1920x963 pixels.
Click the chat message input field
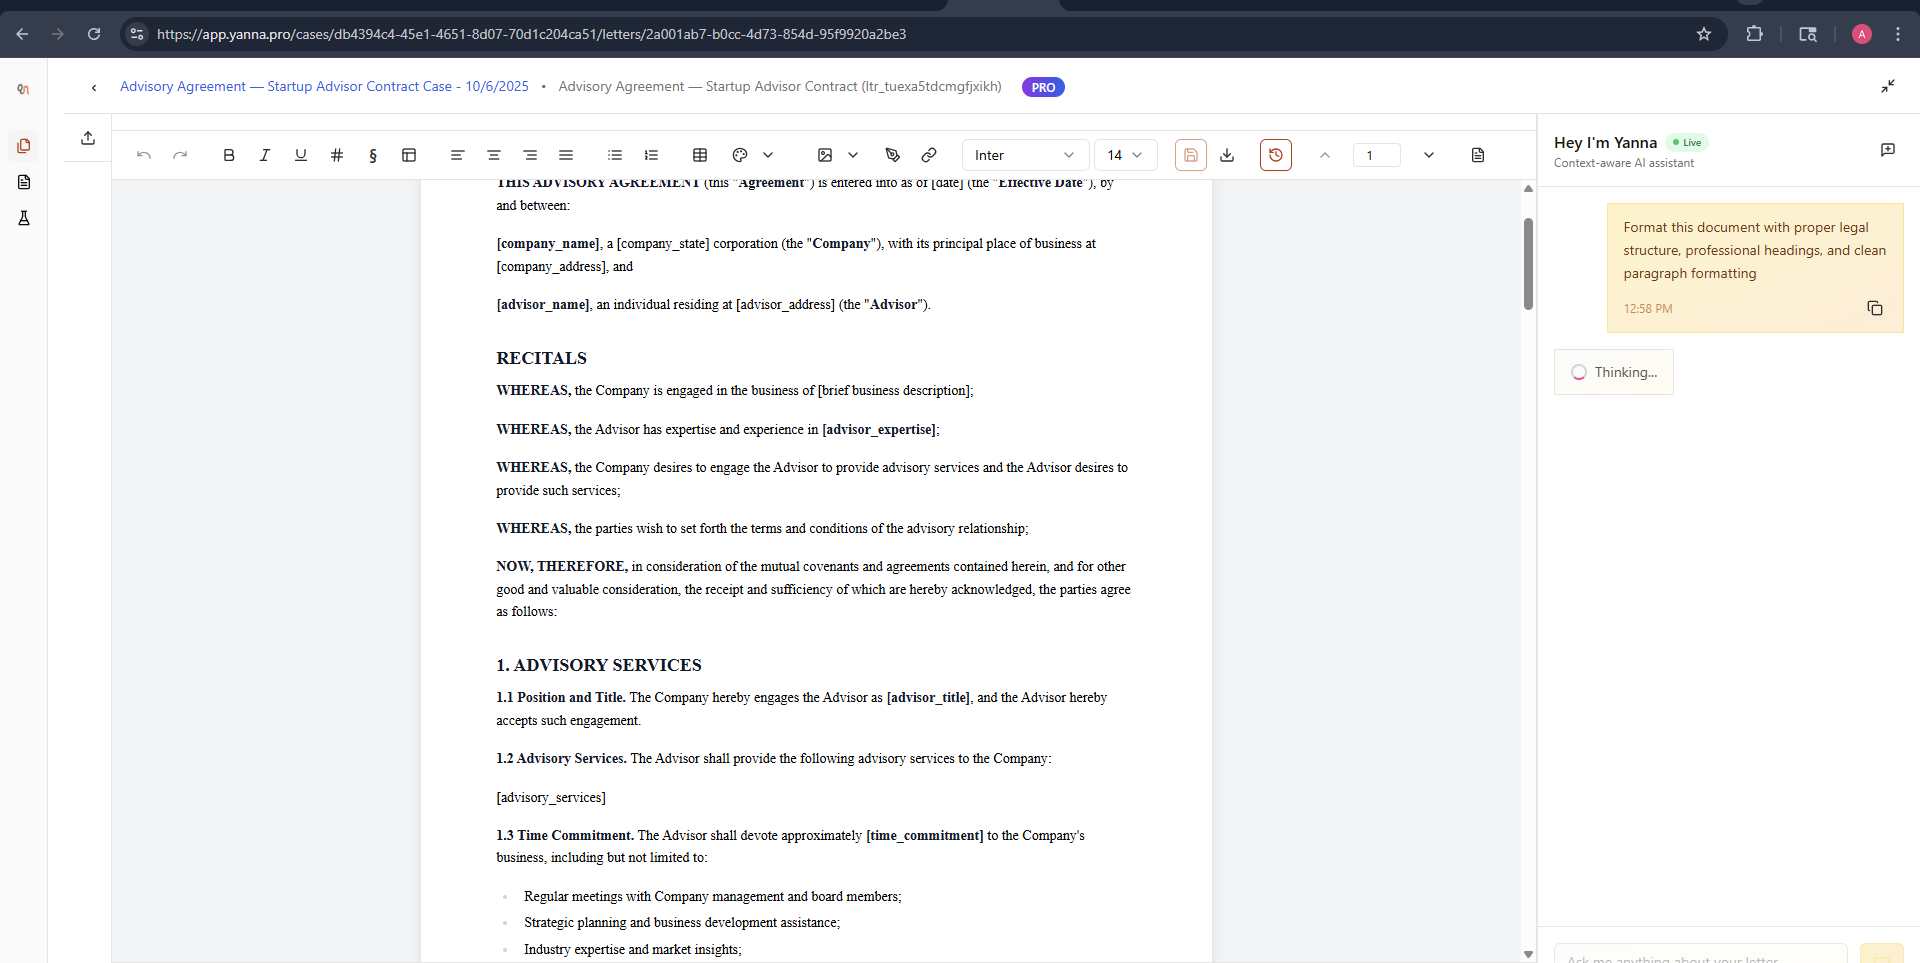click(x=1700, y=955)
